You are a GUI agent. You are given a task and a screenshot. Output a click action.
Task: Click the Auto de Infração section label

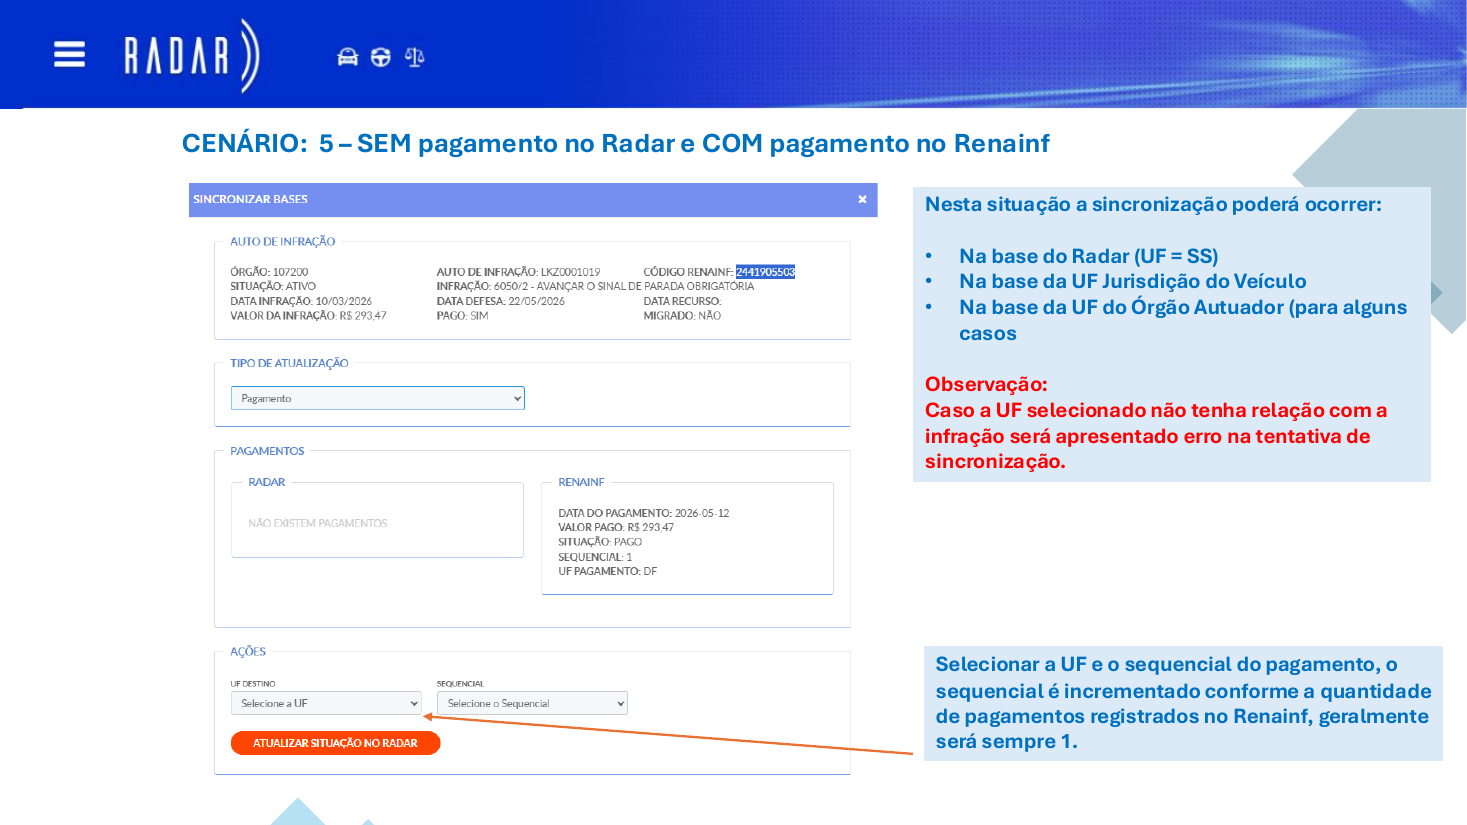click(282, 242)
